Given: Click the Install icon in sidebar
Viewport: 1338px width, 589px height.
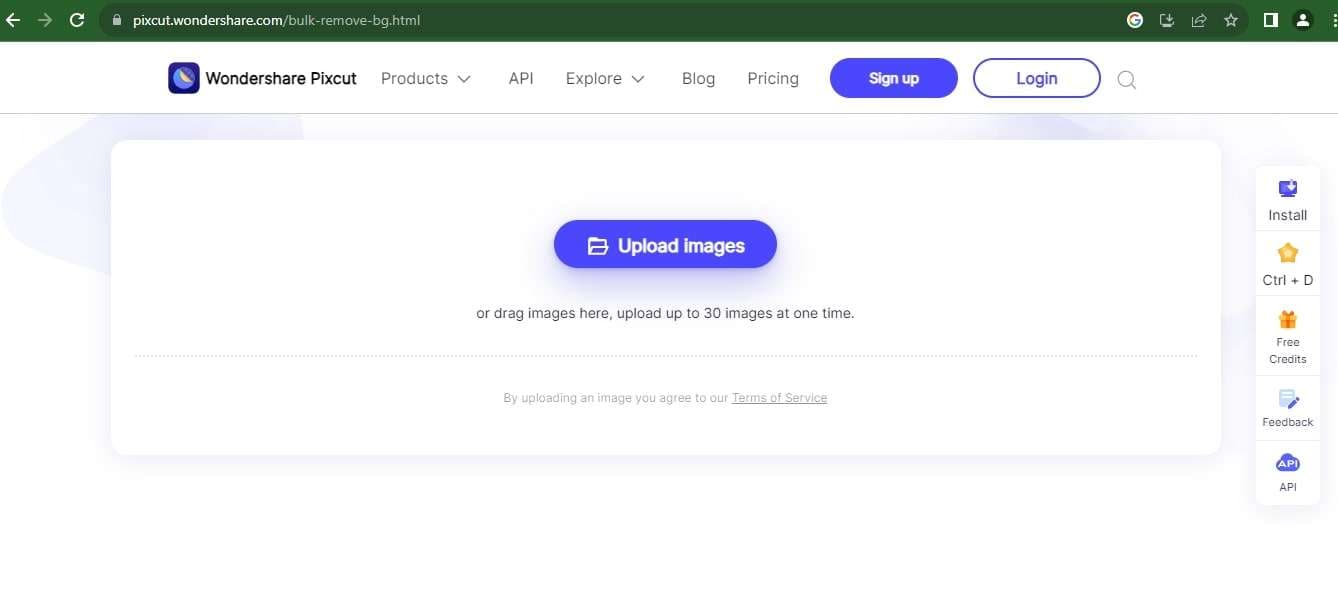Looking at the screenshot, I should click(1287, 189).
